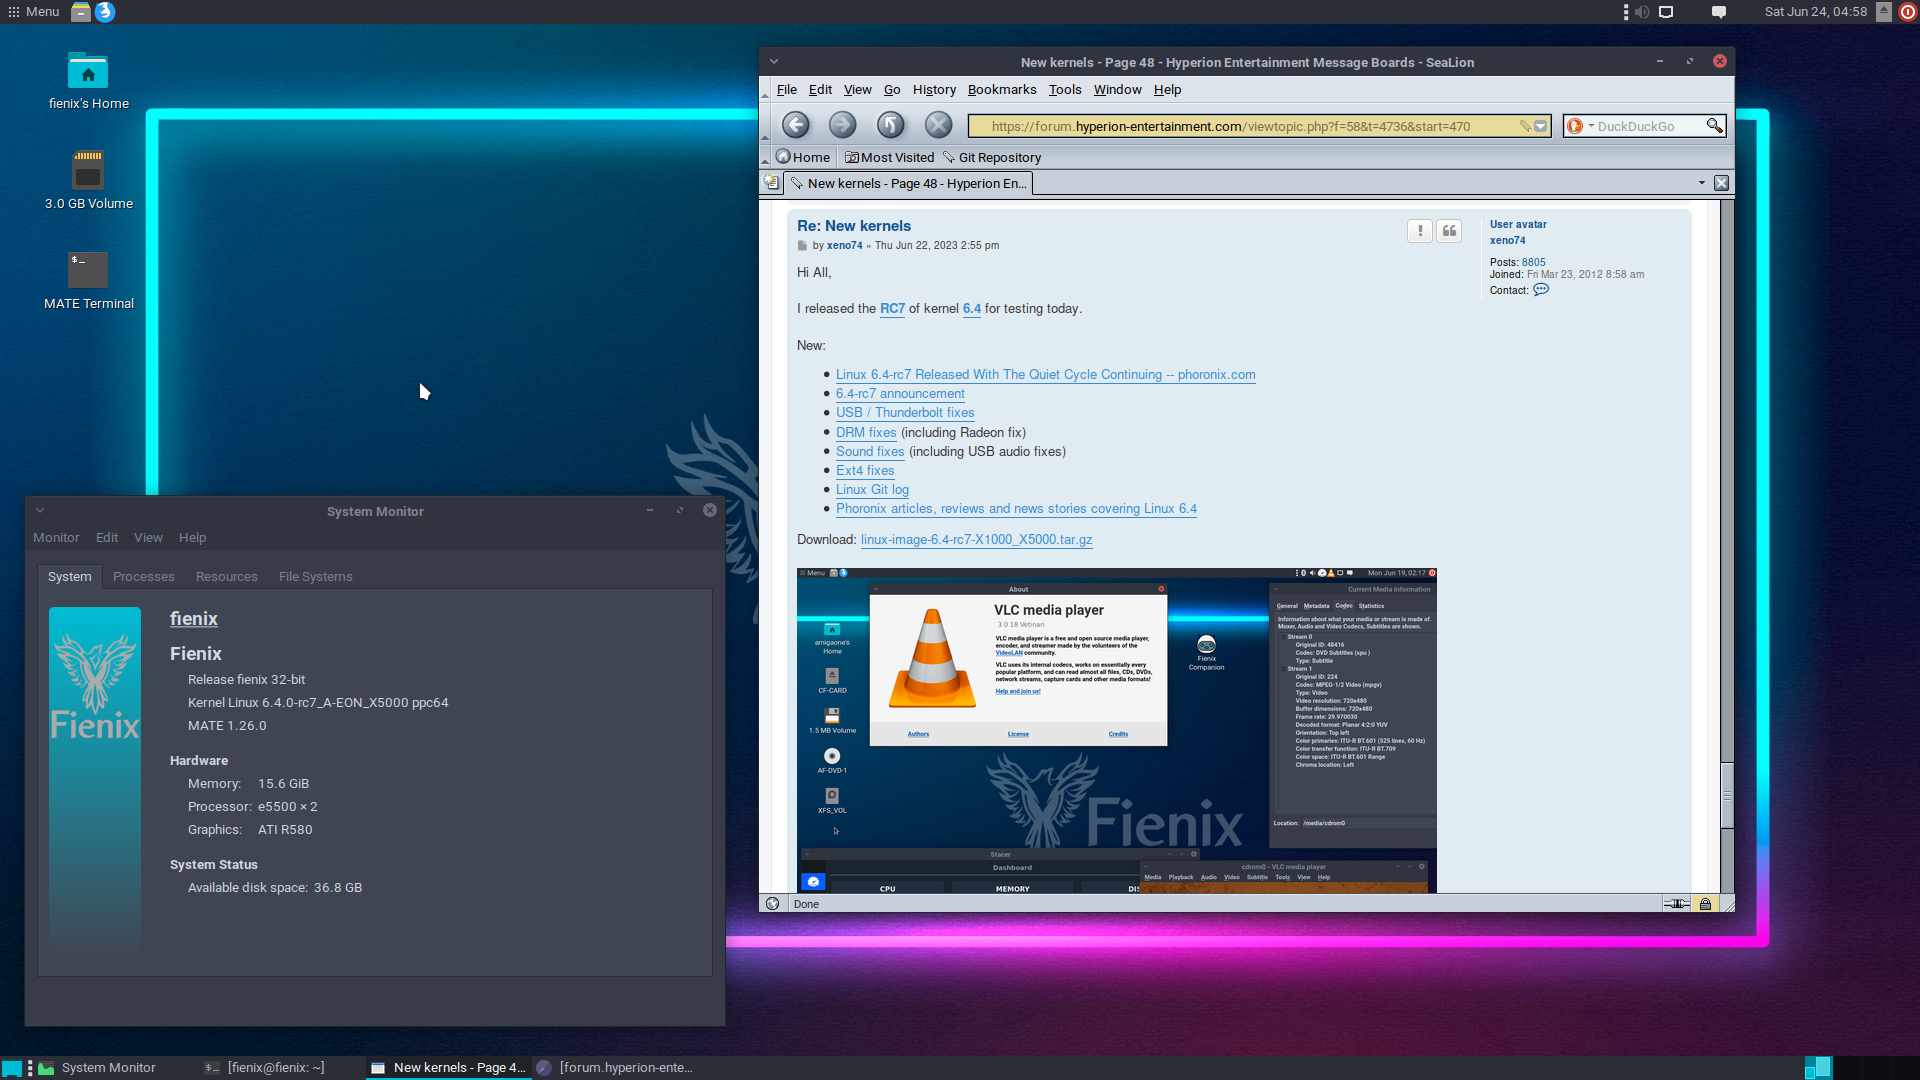Click the Home bookmark button
The height and width of the screenshot is (1080, 1920).
click(x=803, y=158)
